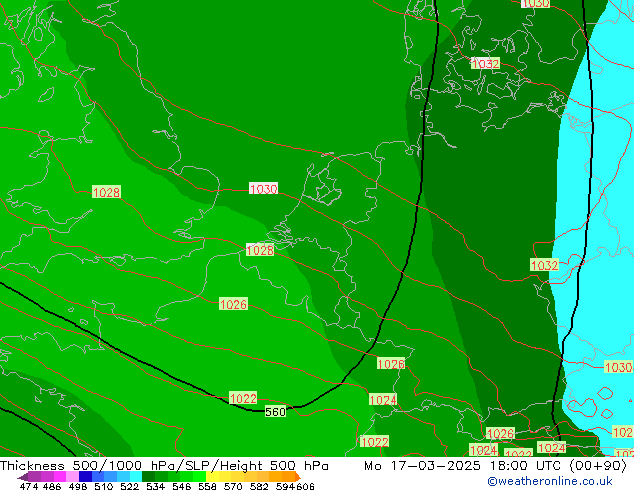Click the 1022 label beside the 560 contour

(x=243, y=398)
